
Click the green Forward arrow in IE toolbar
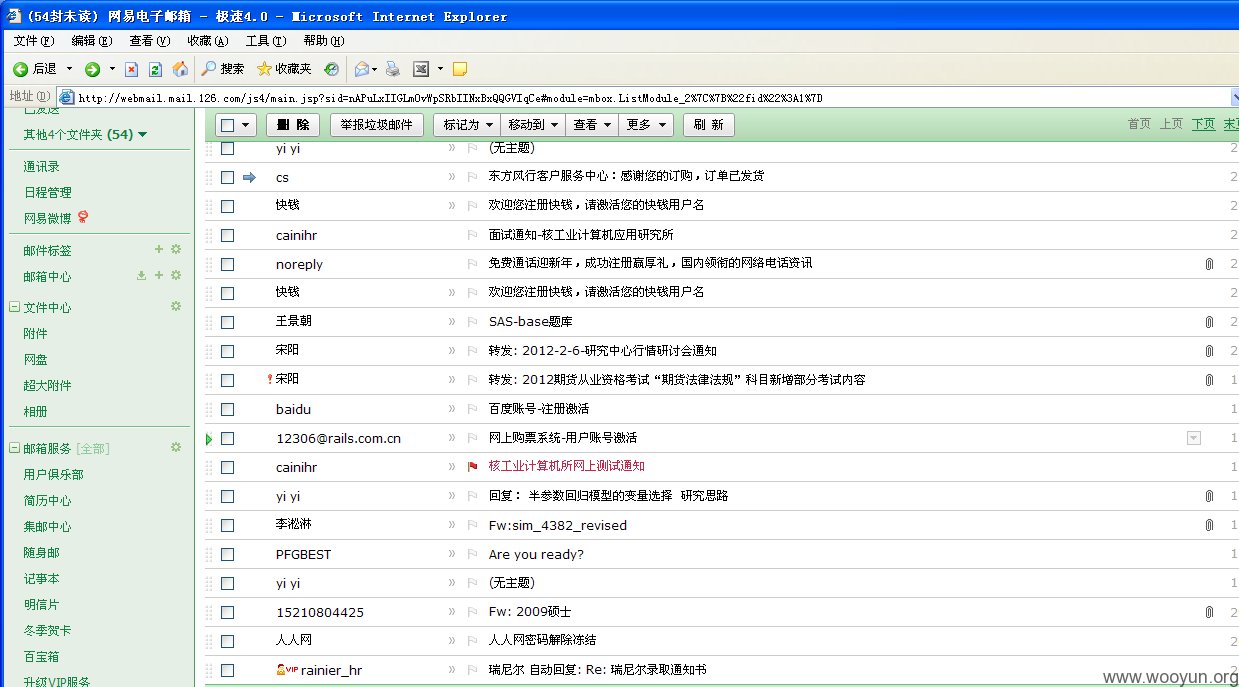(x=92, y=69)
